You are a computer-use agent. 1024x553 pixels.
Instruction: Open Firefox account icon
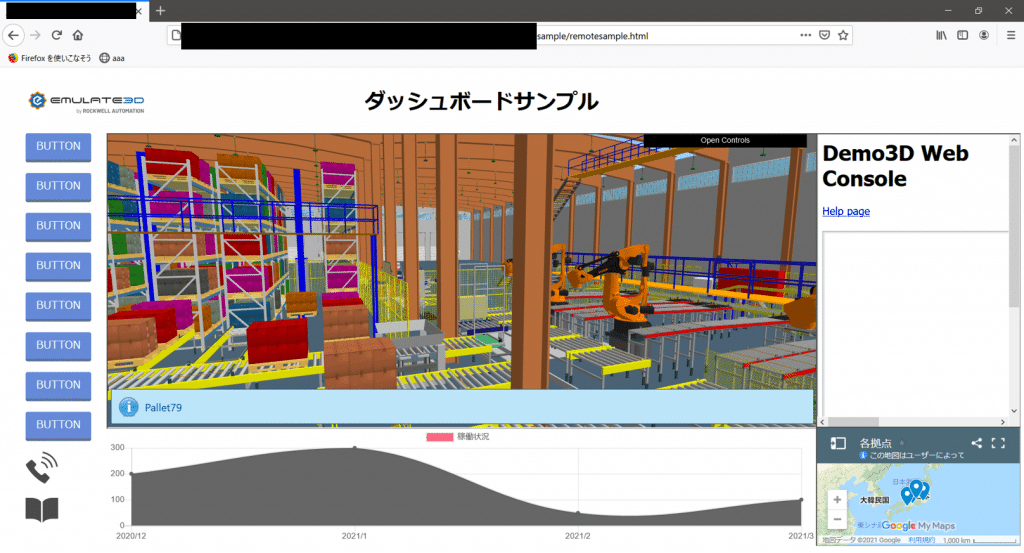(x=984, y=35)
